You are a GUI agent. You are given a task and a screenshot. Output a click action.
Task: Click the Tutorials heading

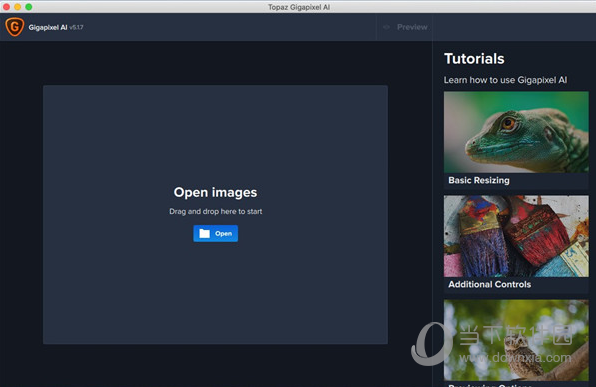[474, 59]
